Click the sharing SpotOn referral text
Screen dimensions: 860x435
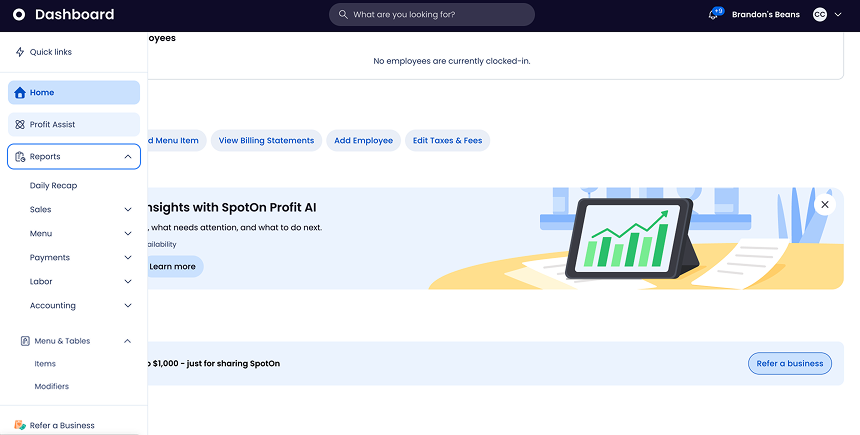[214, 364]
